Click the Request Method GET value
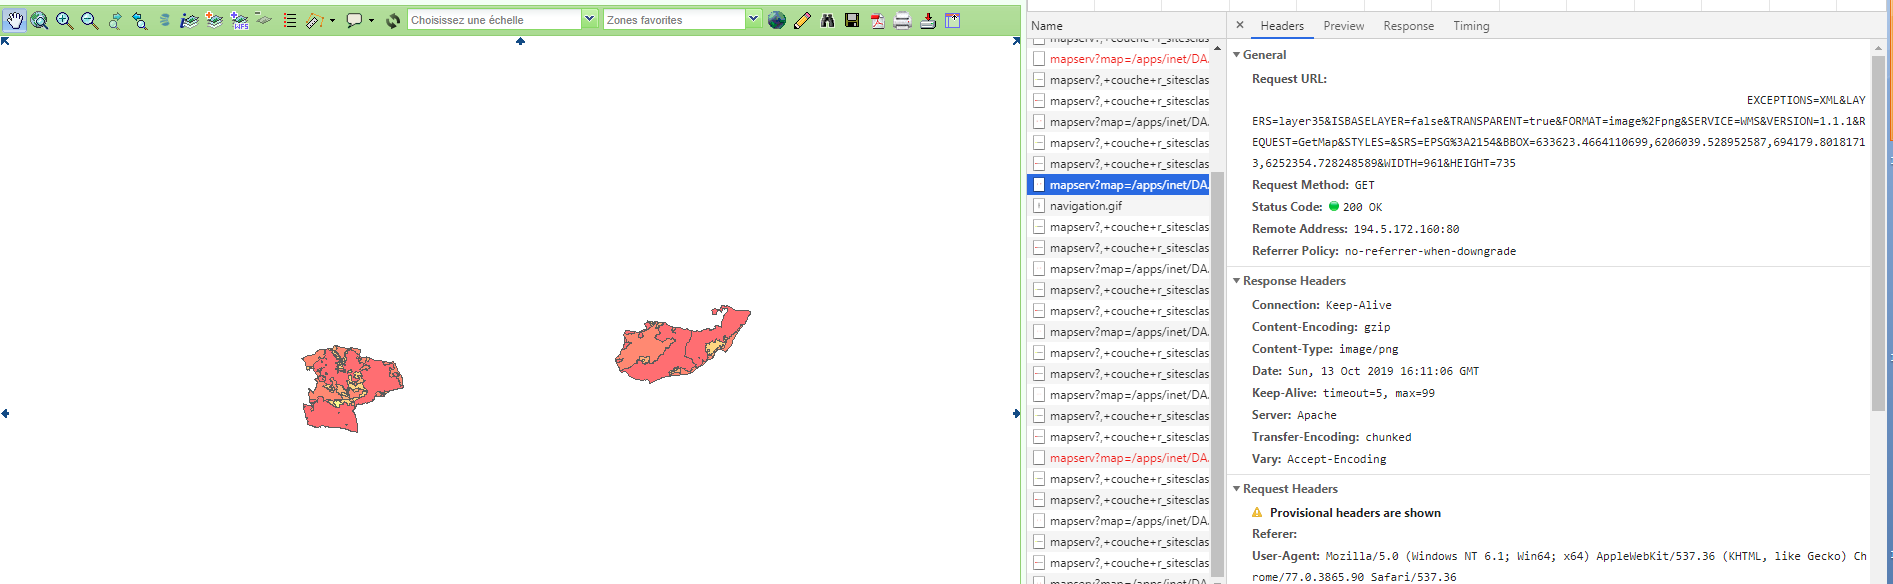1893x584 pixels. click(x=1365, y=185)
